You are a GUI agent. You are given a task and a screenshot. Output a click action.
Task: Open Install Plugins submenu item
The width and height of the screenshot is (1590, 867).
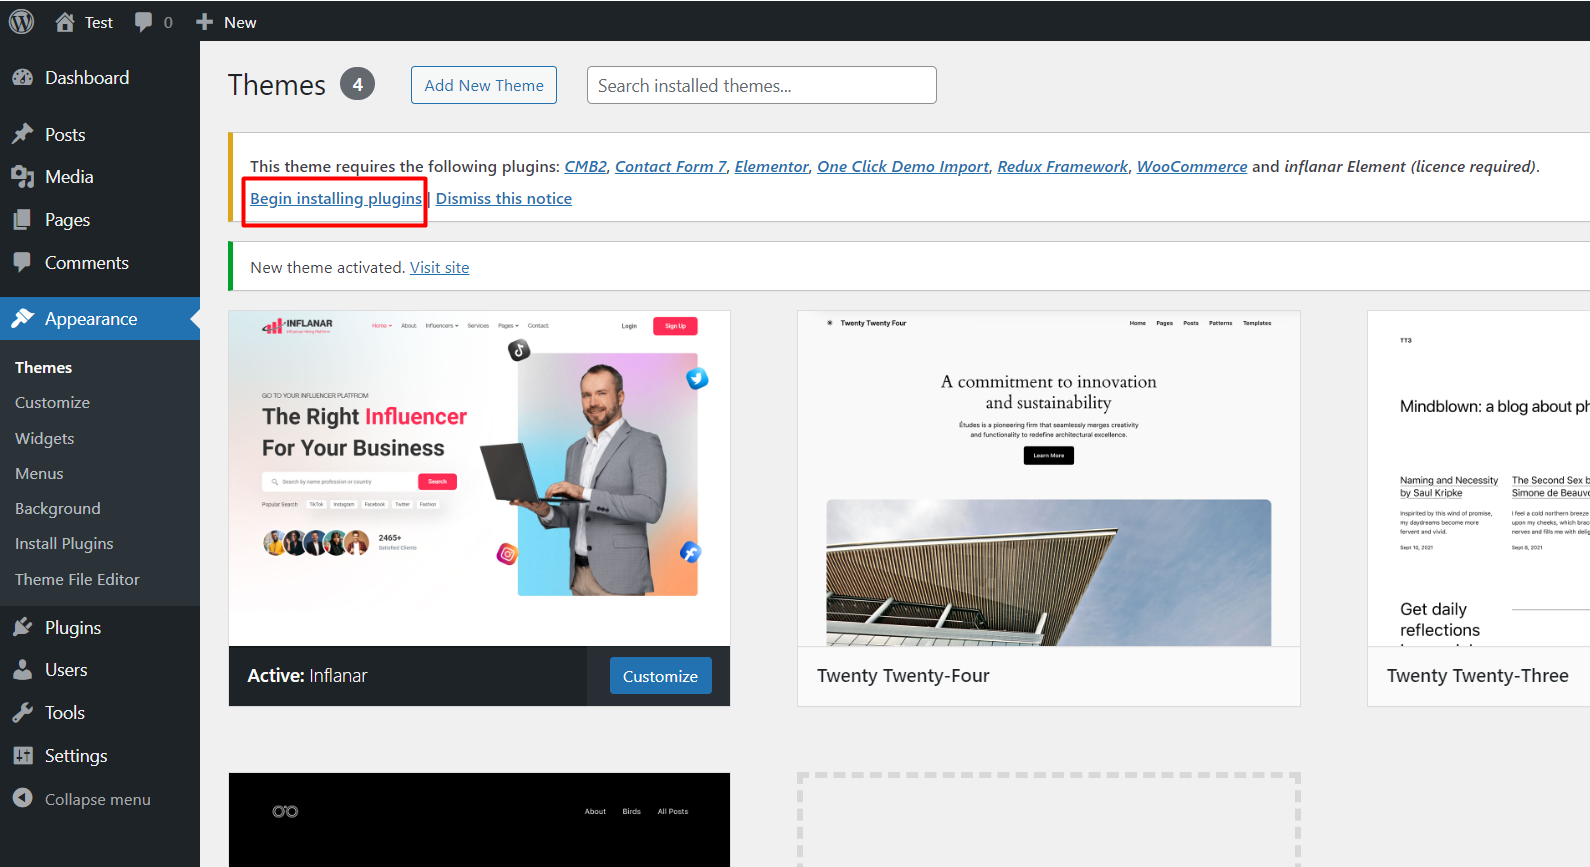click(x=64, y=544)
